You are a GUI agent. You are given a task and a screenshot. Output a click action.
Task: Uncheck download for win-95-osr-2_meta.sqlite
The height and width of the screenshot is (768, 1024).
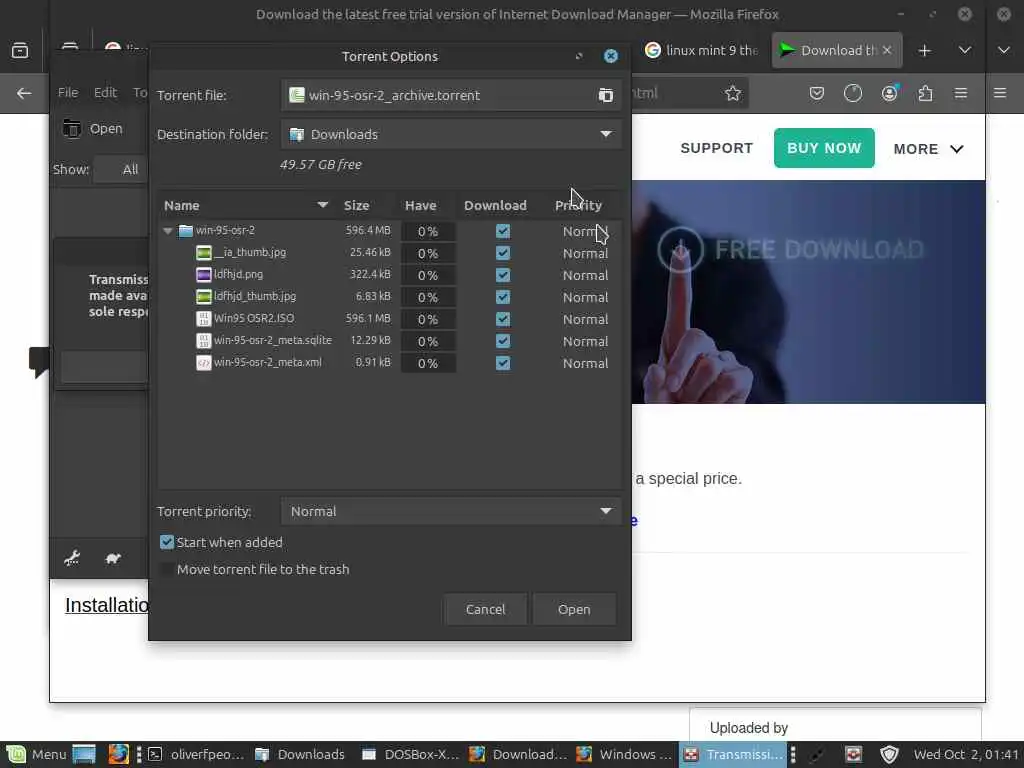coord(502,341)
